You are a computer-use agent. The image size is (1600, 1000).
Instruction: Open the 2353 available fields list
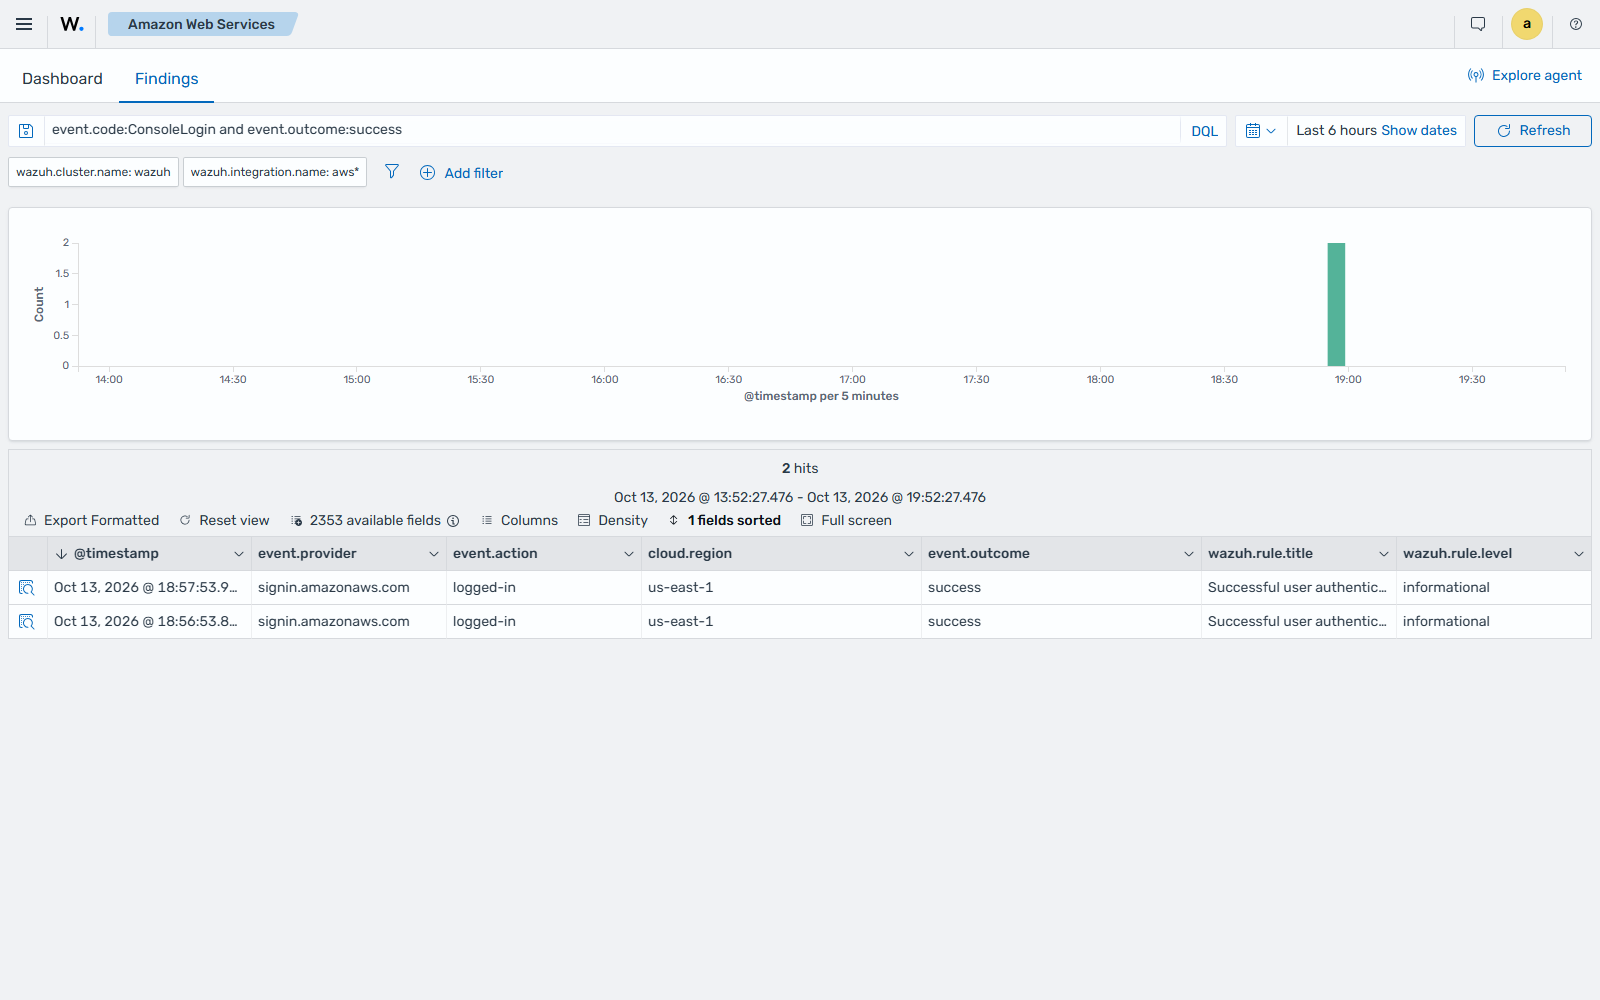click(366, 520)
